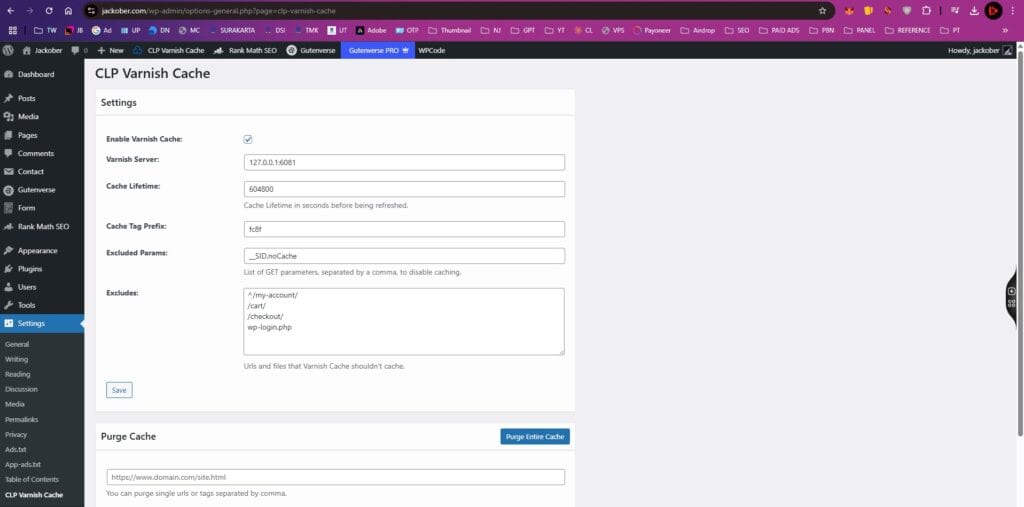1024x507 pixels.
Task: Open Gutenverse PRO in admin bar
Action: coord(377,50)
